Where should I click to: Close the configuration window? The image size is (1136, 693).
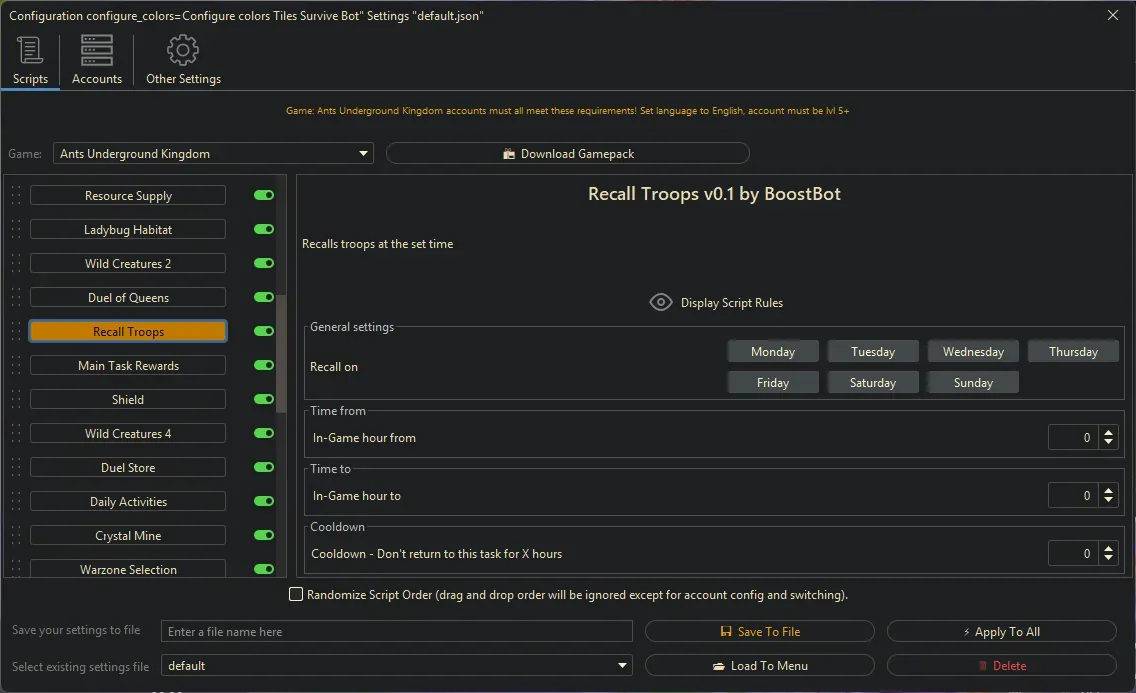[x=1113, y=15]
